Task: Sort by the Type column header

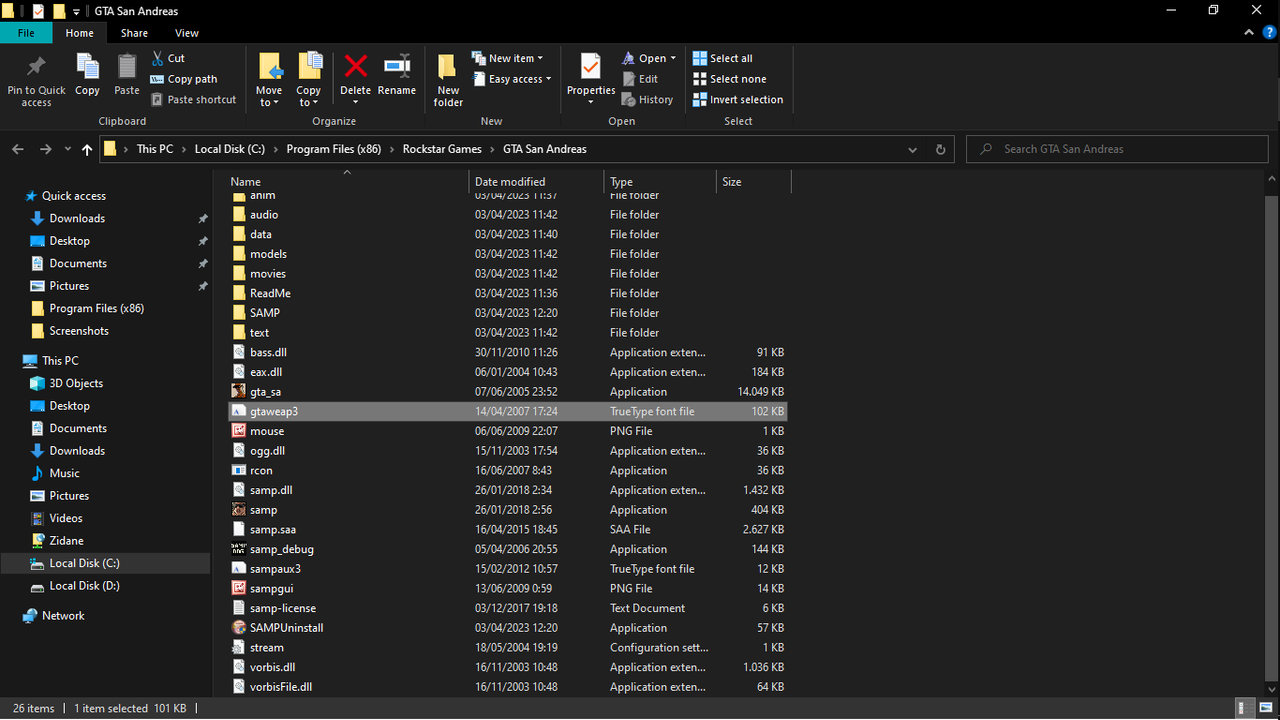Action: click(x=660, y=182)
